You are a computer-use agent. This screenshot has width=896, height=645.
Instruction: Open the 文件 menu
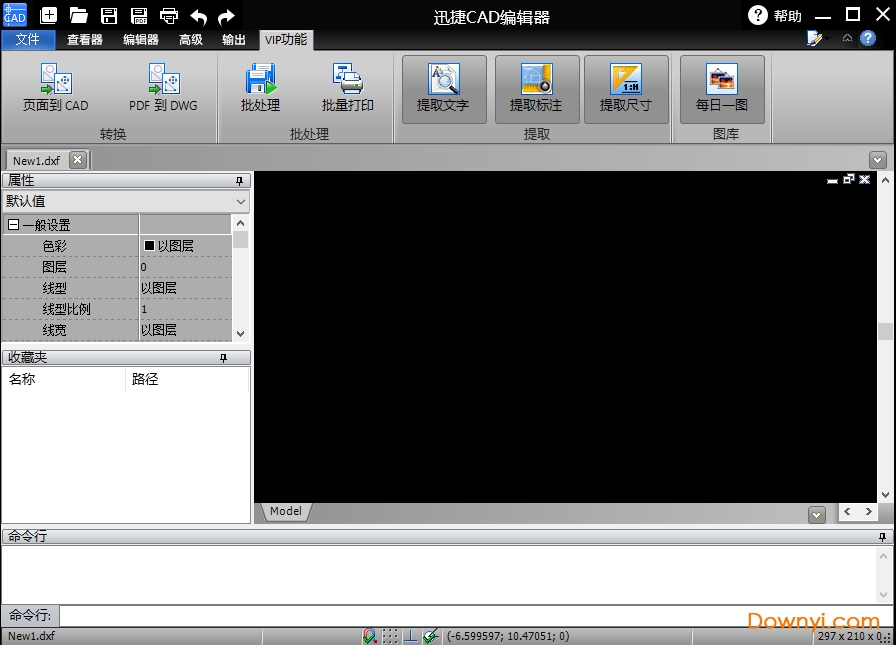click(28, 40)
